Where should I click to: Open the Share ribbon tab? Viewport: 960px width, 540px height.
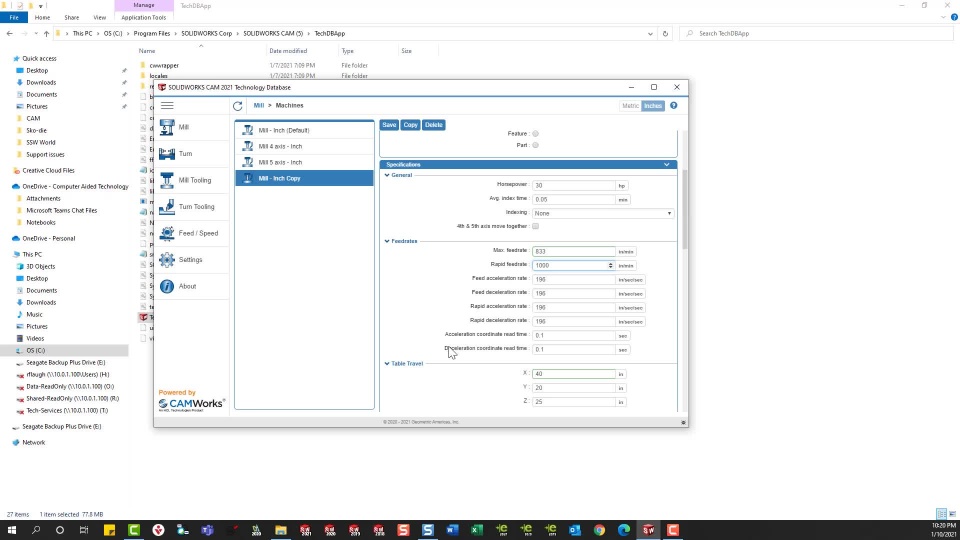click(72, 18)
